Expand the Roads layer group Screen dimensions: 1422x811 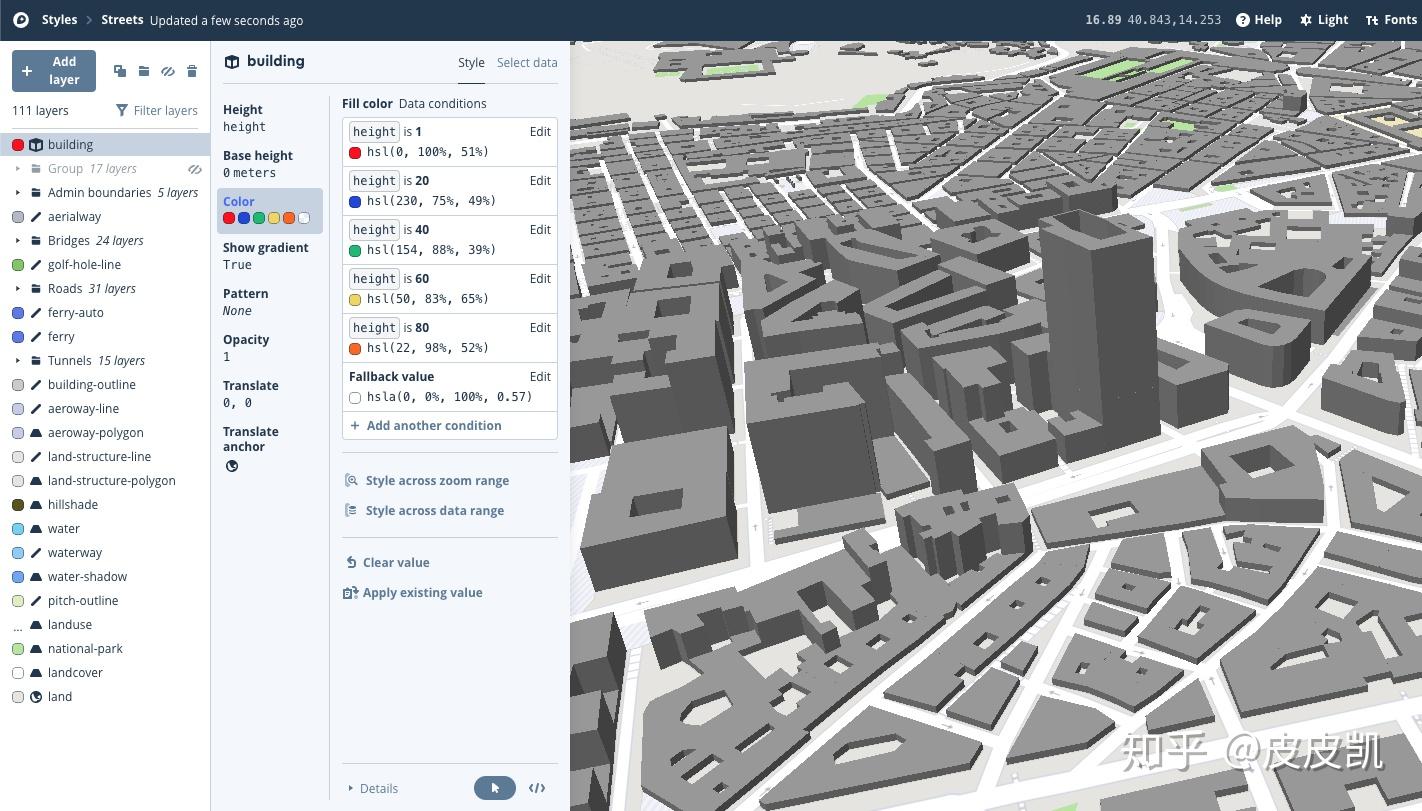click(20, 288)
